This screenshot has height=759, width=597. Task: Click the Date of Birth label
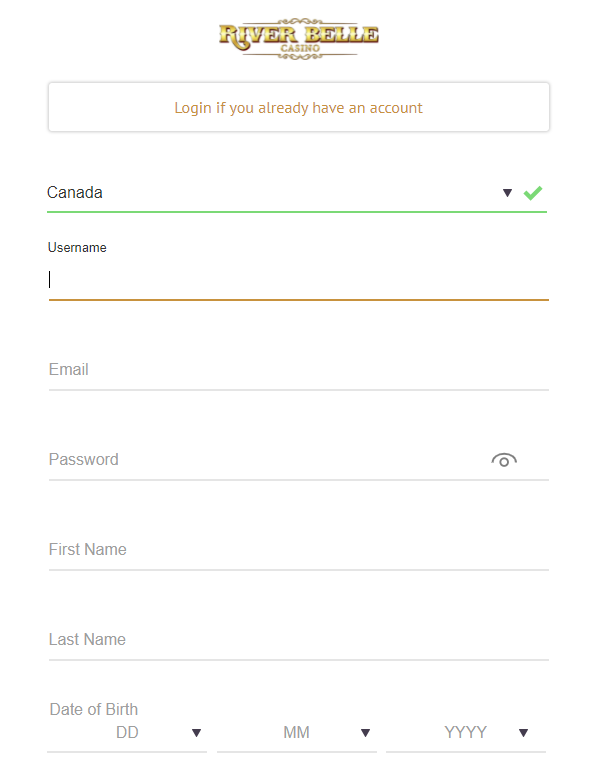pos(93,710)
